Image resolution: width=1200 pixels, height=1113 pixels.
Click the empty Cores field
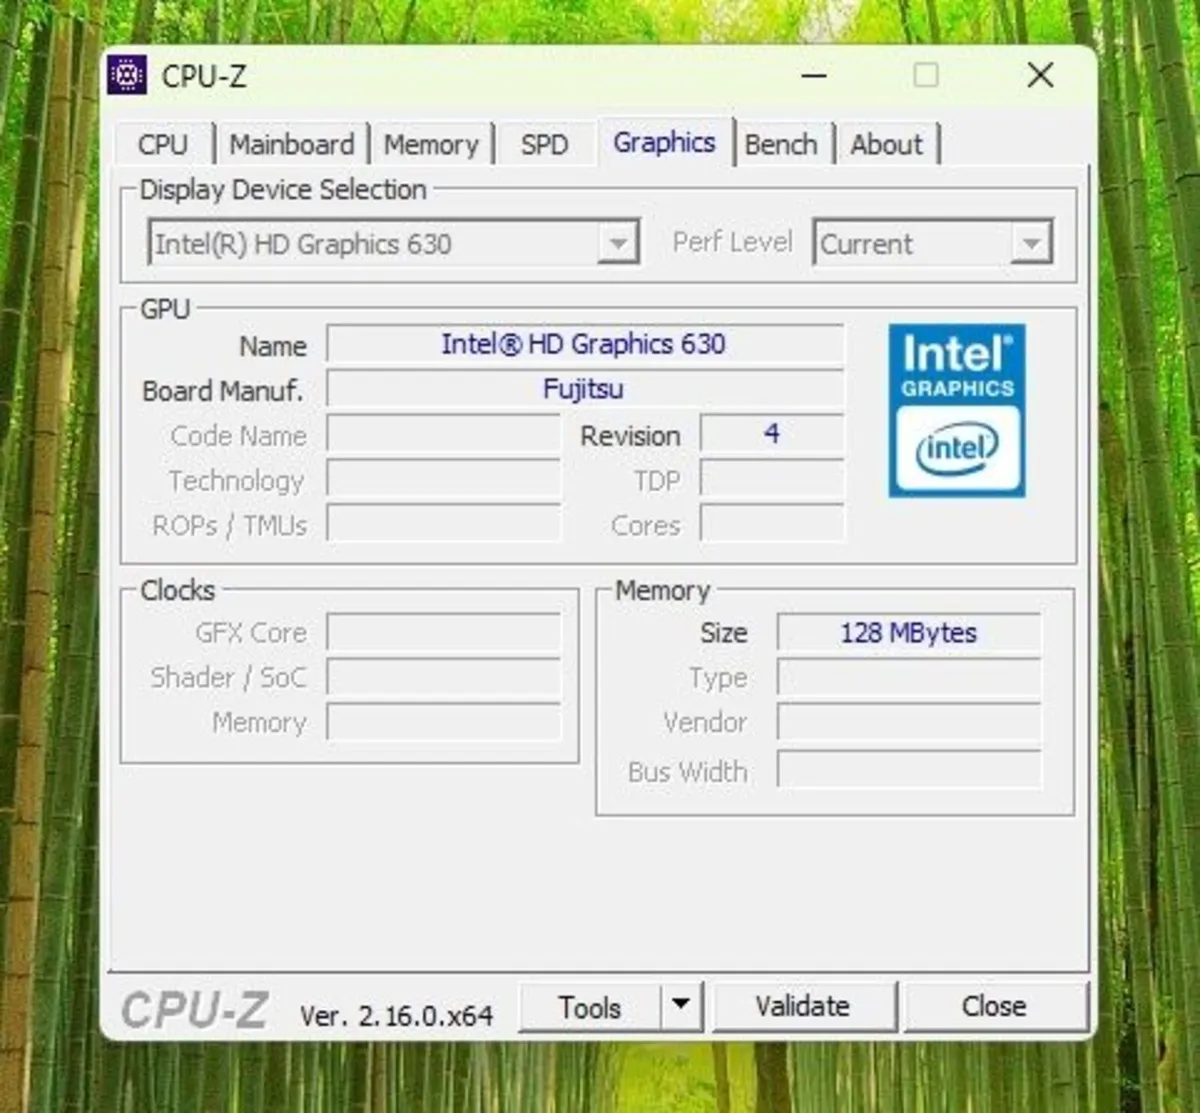point(772,524)
